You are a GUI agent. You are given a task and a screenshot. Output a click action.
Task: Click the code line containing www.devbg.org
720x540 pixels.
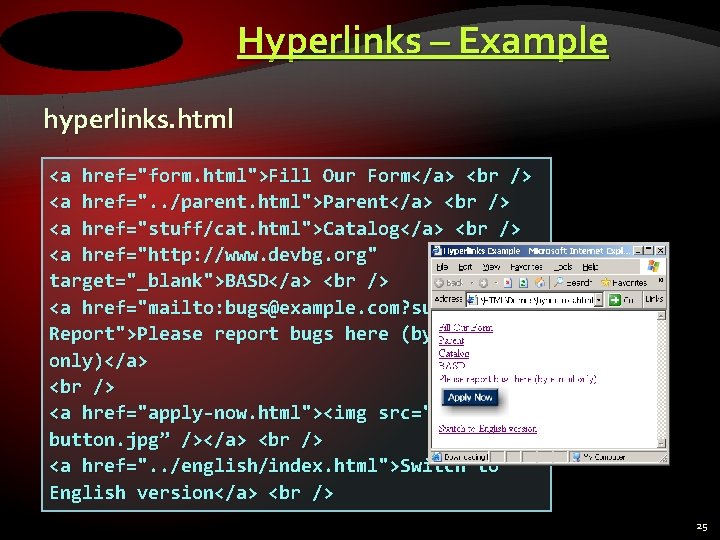(213, 255)
